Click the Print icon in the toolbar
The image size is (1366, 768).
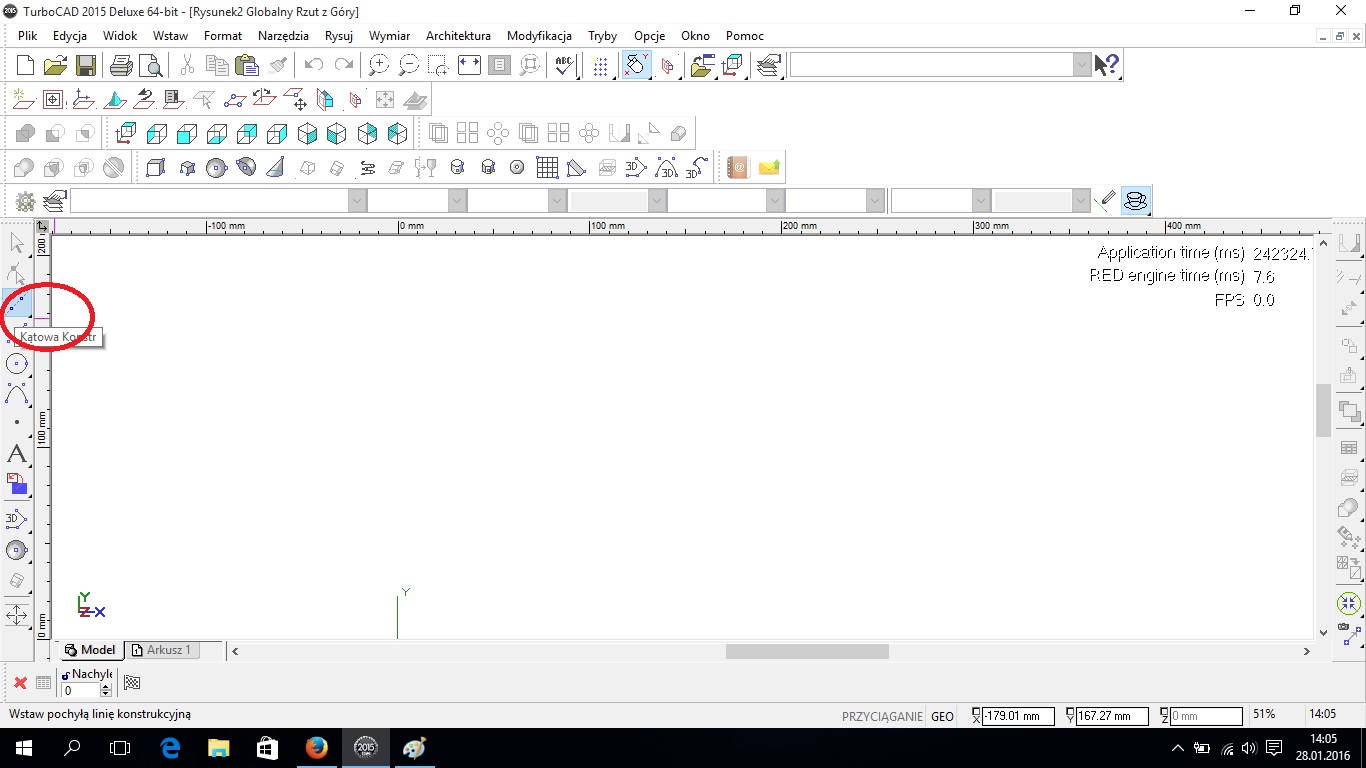(x=121, y=66)
